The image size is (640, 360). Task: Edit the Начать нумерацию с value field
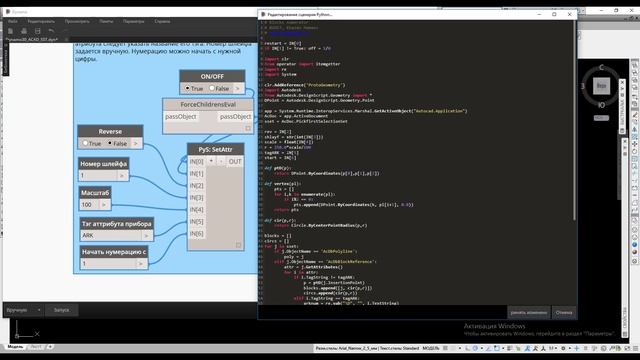(108, 264)
